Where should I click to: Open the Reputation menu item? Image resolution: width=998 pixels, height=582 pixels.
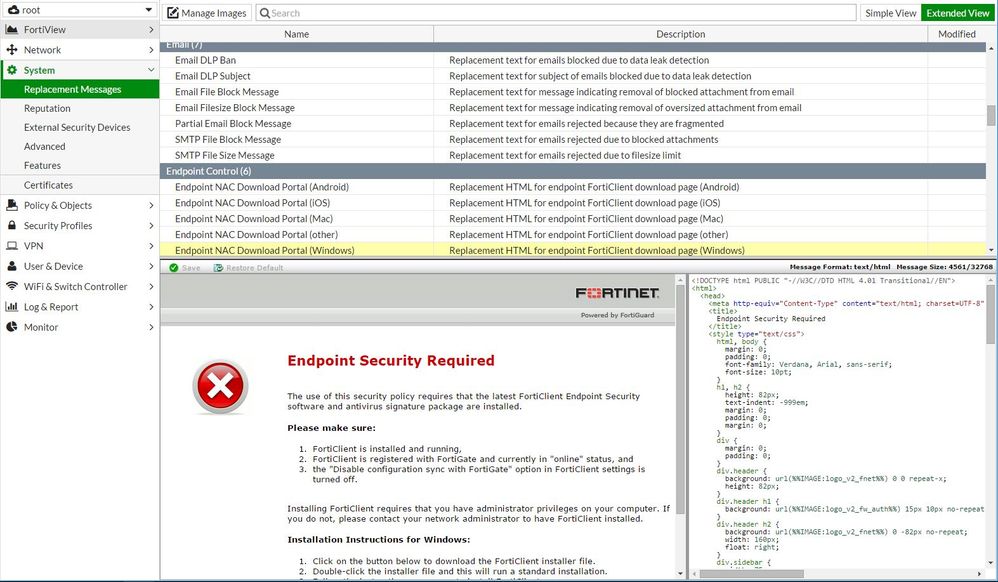point(80,108)
